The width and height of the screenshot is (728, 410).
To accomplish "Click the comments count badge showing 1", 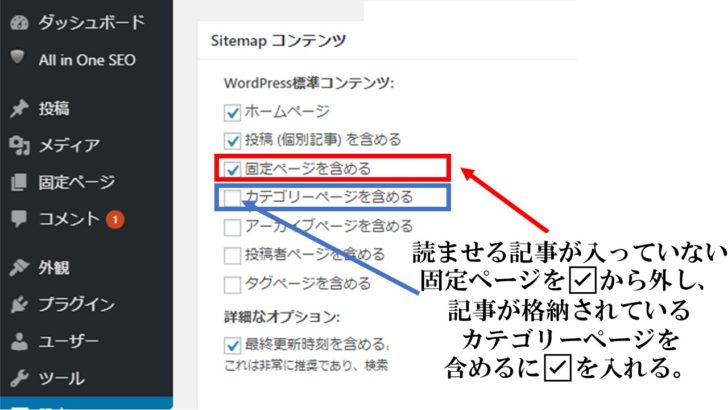I will coord(115,219).
